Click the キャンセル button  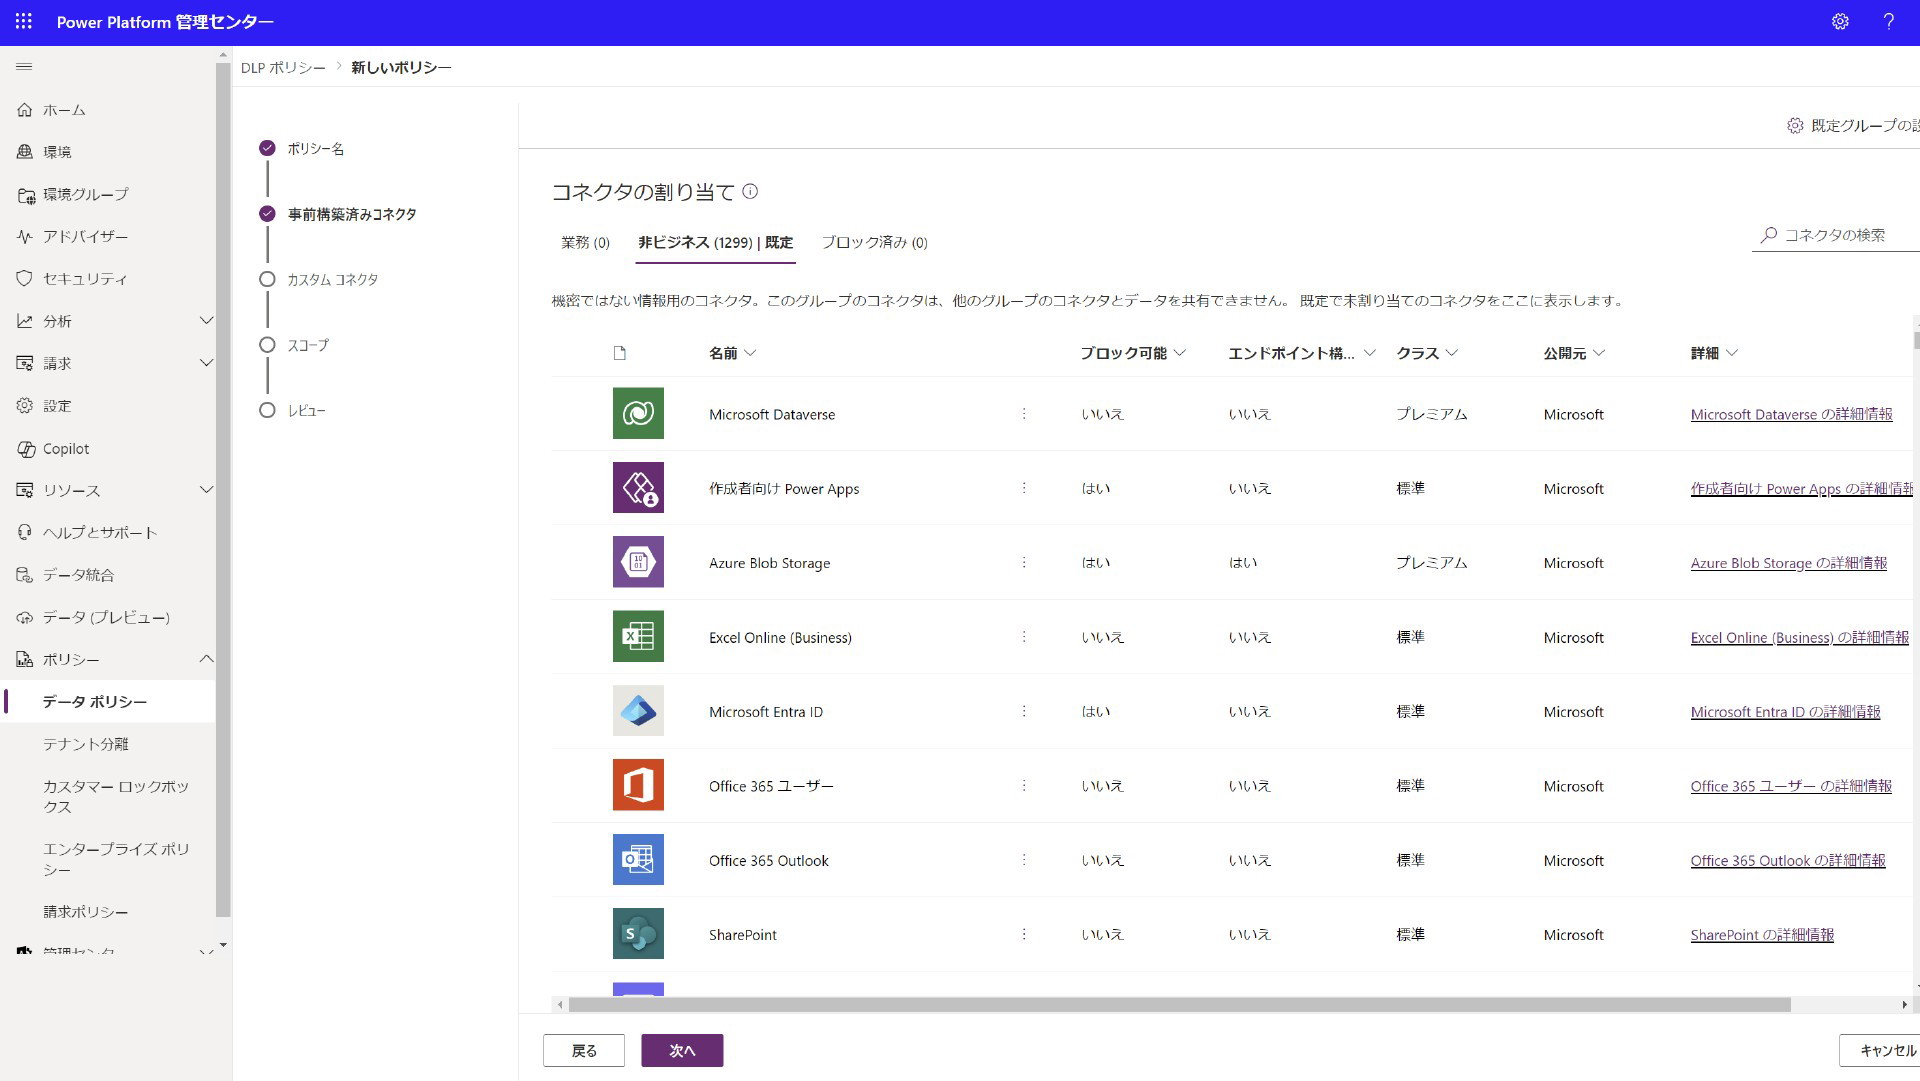[x=1880, y=1051]
